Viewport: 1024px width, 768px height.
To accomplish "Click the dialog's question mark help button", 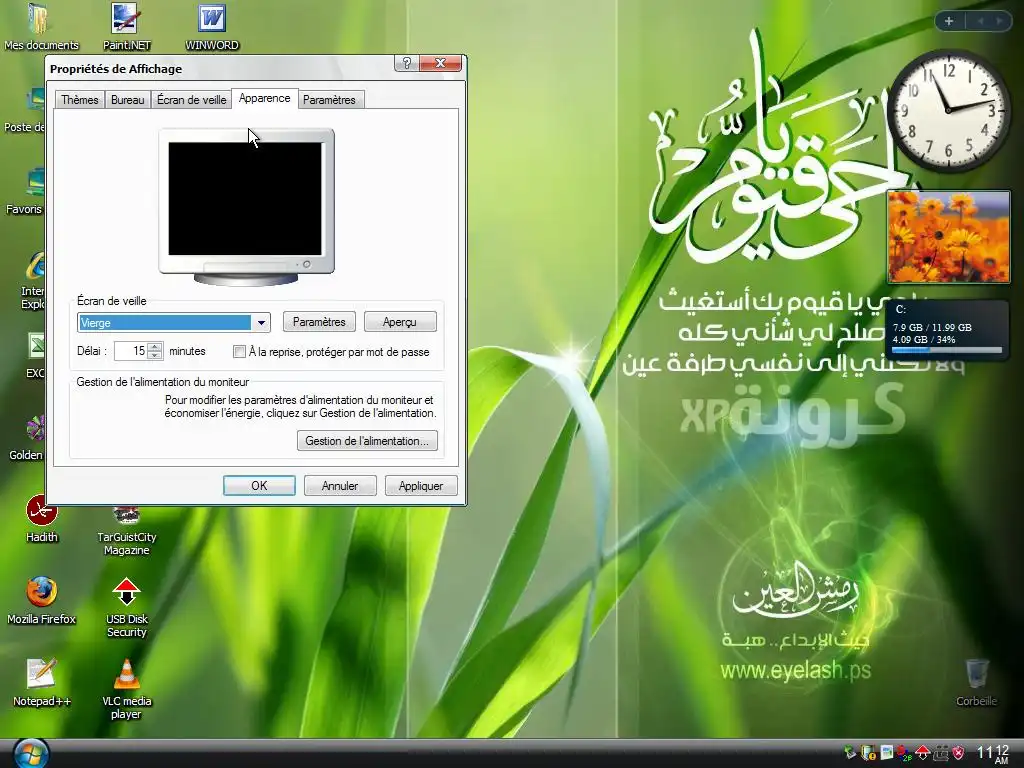I will (406, 63).
